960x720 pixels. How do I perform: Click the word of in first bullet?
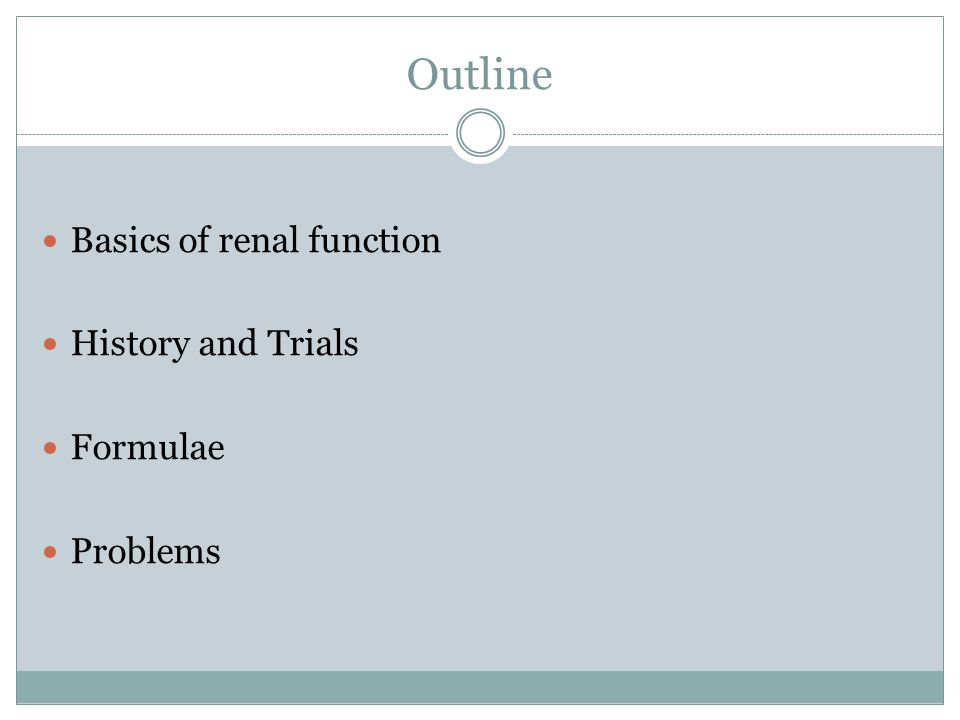coord(195,240)
